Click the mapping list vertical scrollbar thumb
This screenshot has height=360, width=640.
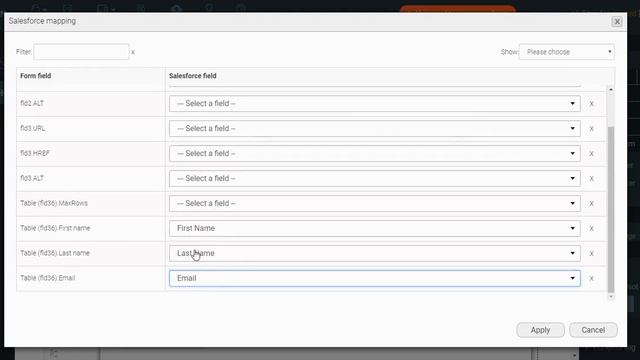point(611,210)
